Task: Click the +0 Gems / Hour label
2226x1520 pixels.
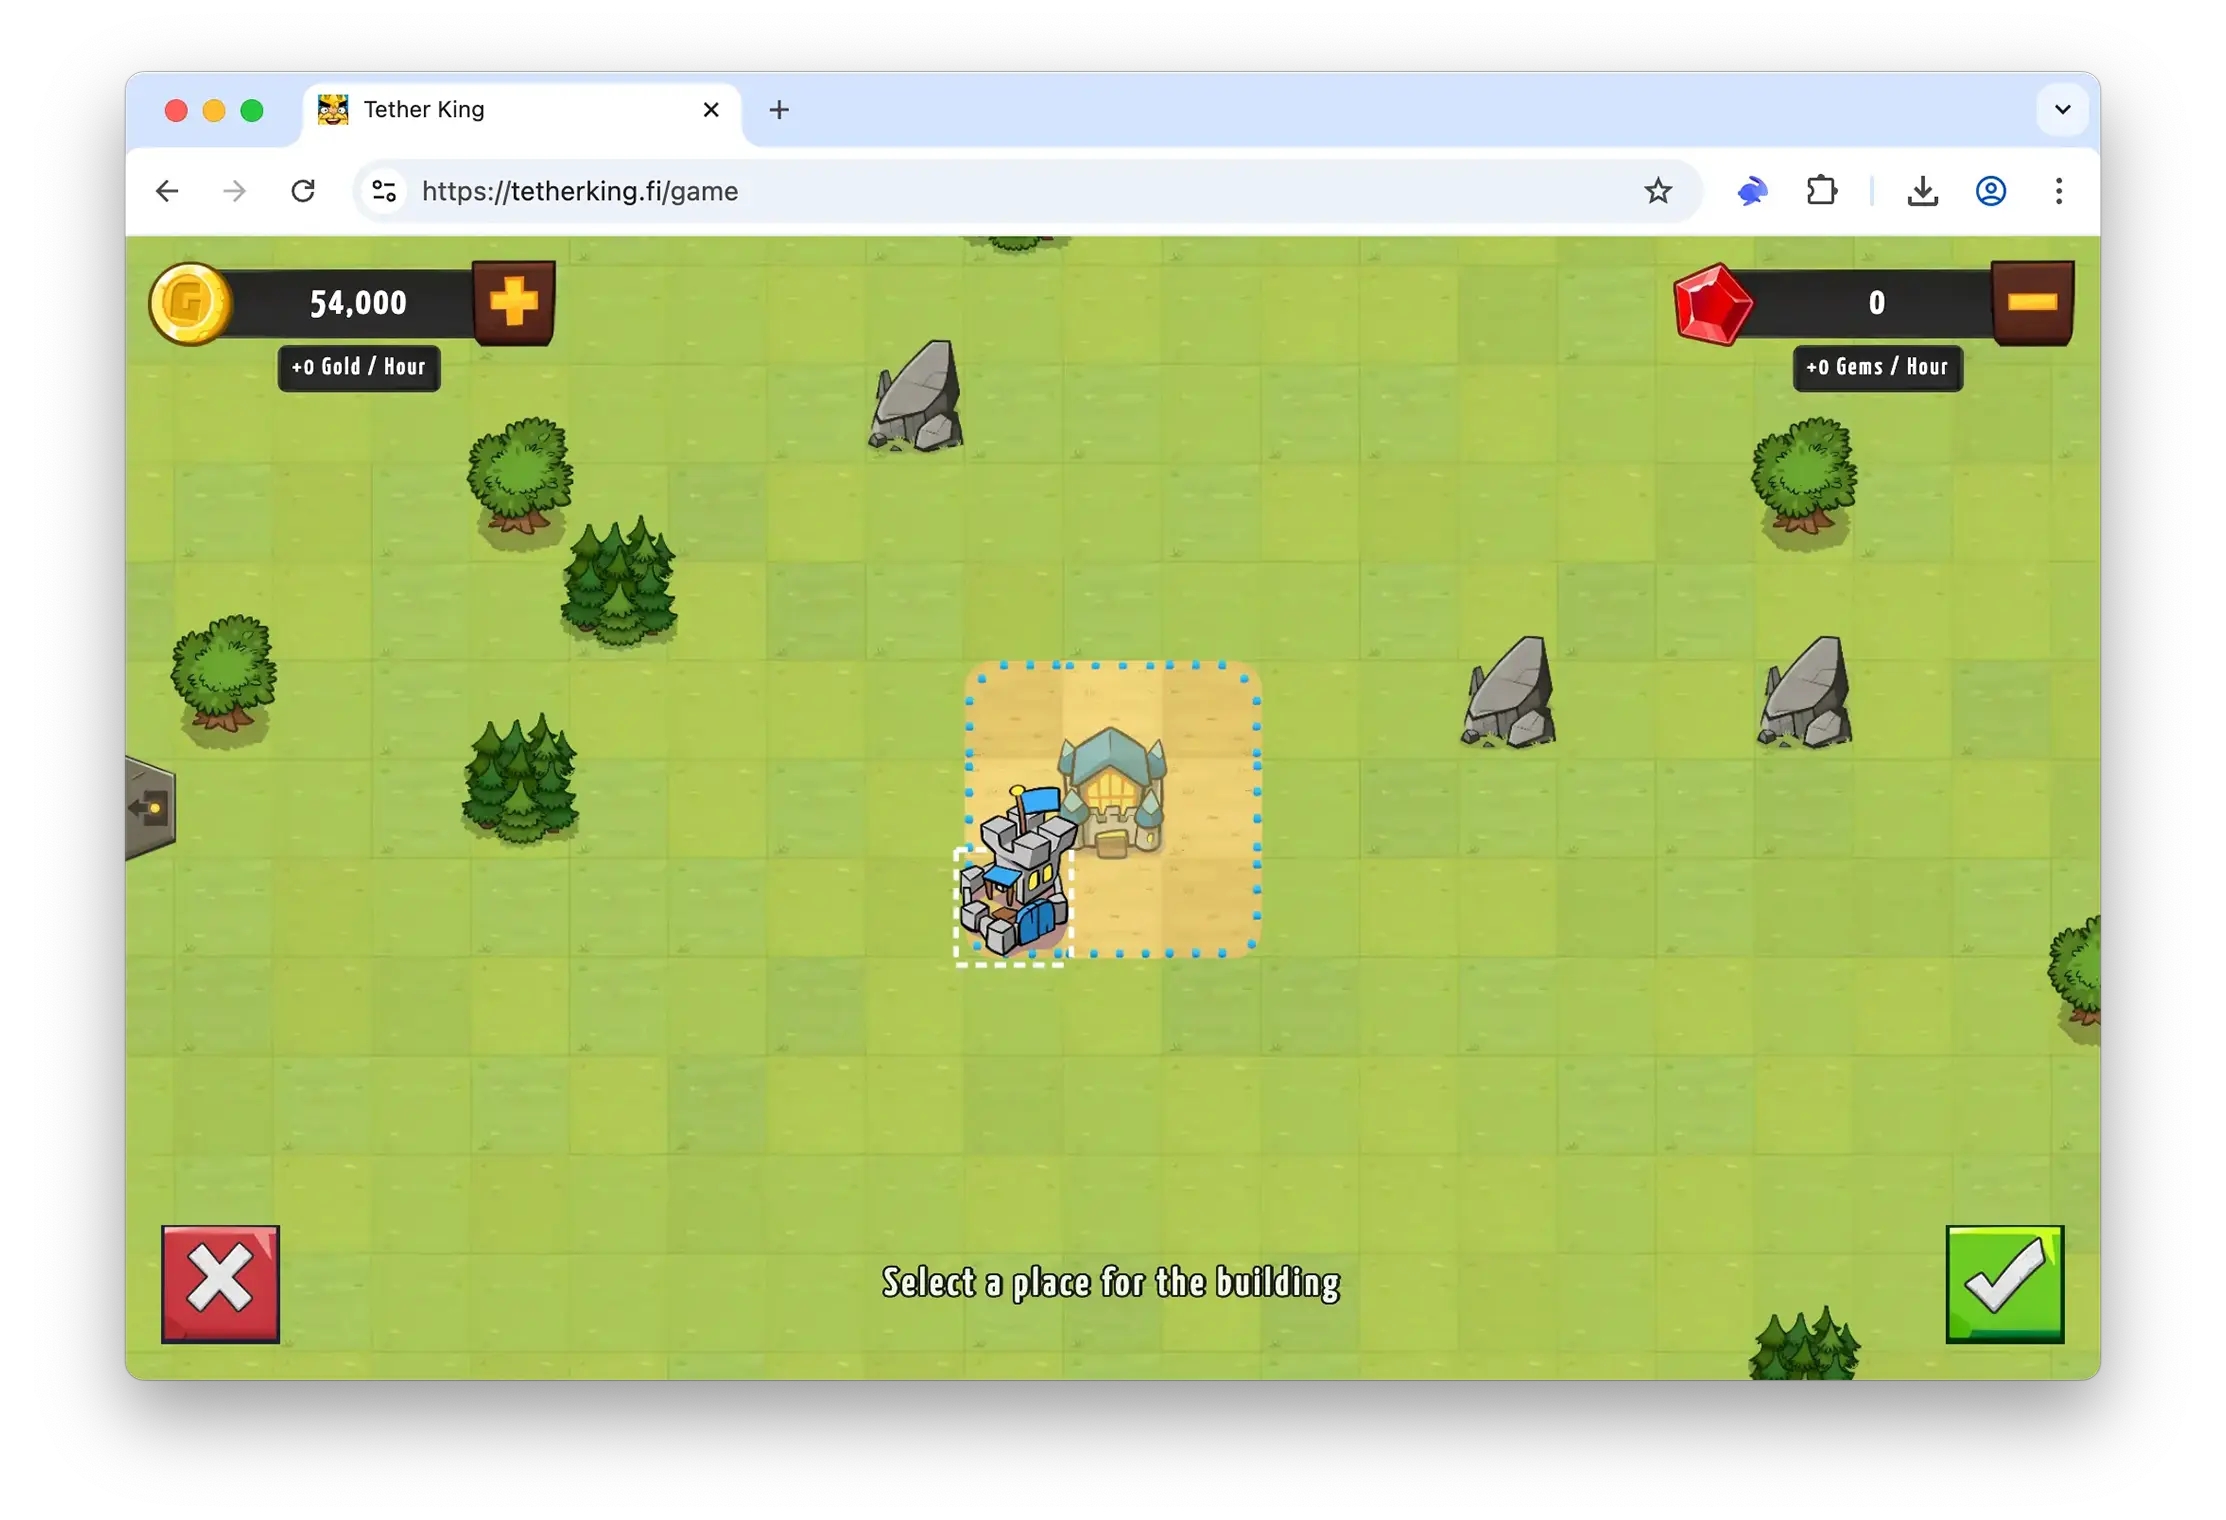Action: coord(1877,367)
